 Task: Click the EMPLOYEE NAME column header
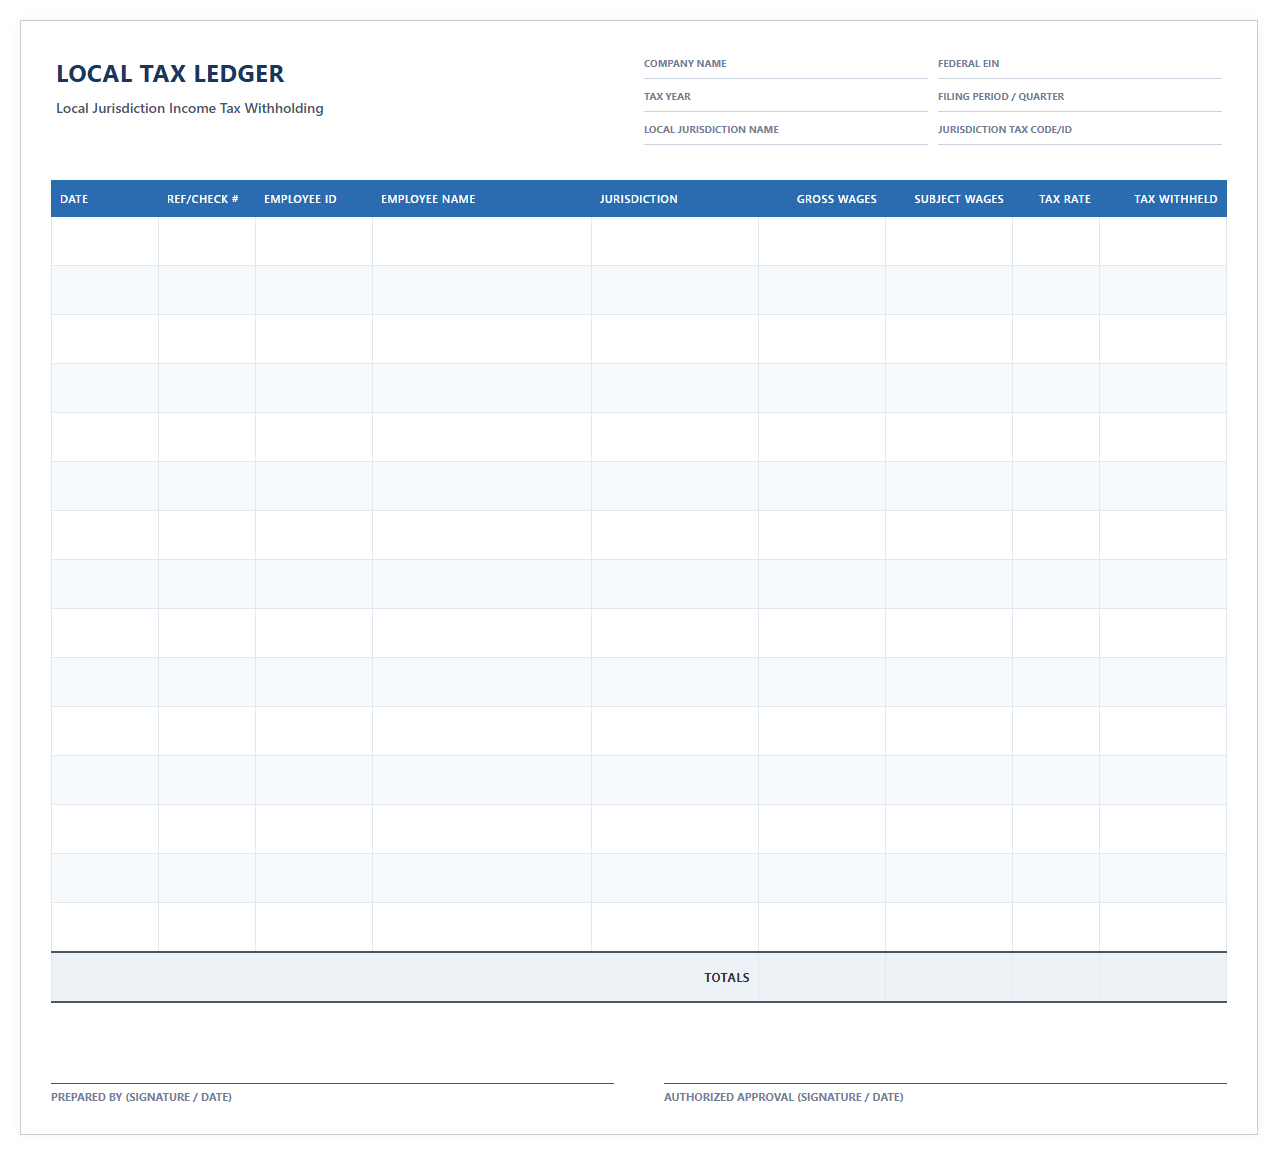pyautogui.click(x=482, y=199)
